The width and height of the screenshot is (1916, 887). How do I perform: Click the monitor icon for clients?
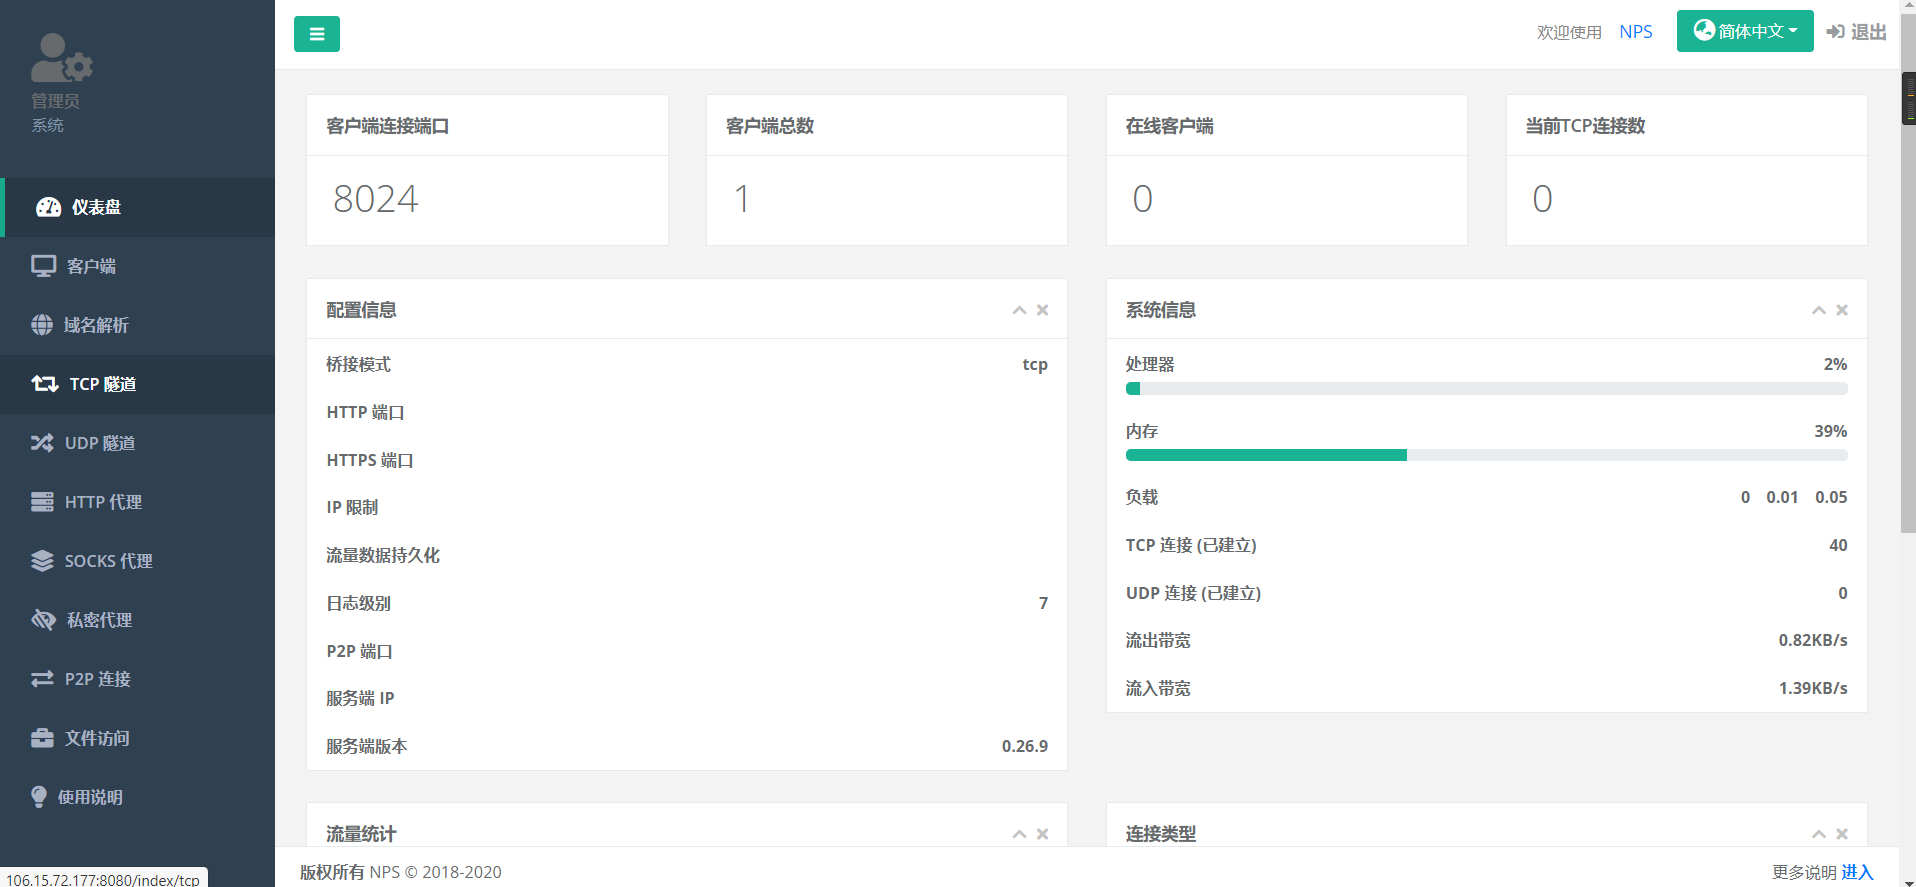coord(43,266)
